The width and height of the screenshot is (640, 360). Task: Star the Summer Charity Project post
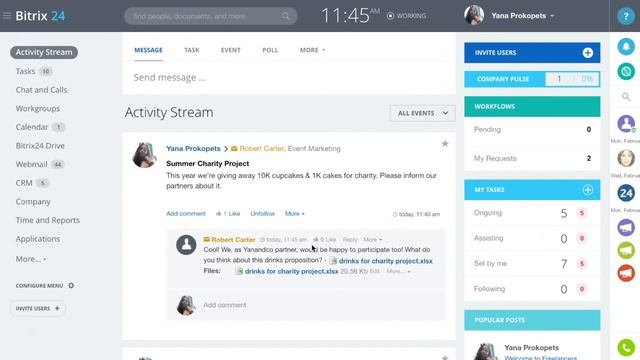click(445, 144)
